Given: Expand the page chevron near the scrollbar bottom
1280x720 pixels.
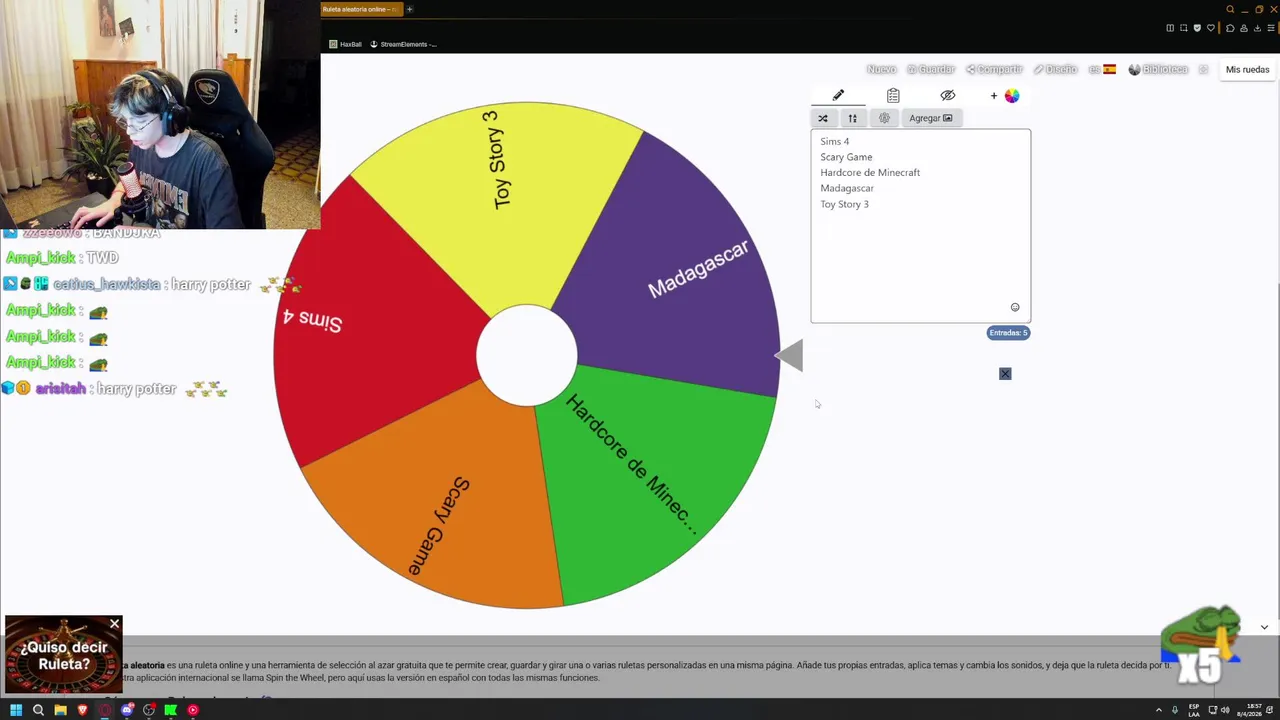Looking at the screenshot, I should 1264,627.
